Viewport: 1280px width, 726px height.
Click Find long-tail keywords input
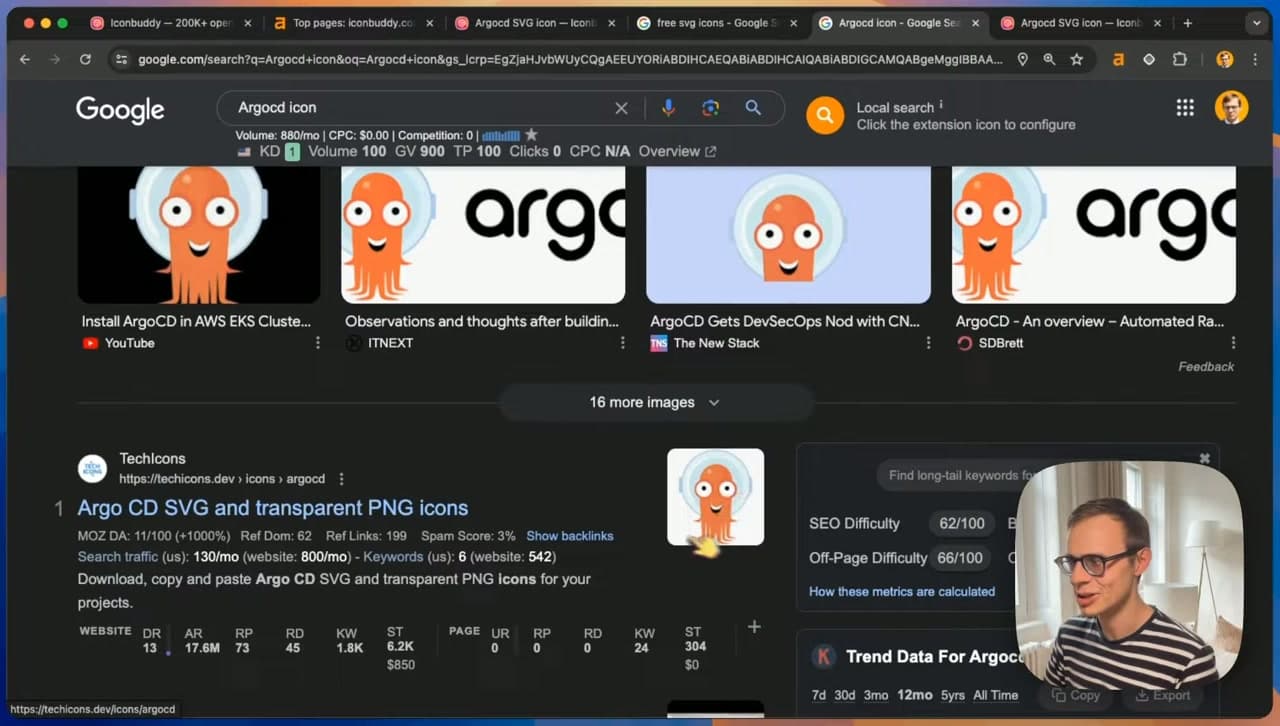click(x=960, y=475)
